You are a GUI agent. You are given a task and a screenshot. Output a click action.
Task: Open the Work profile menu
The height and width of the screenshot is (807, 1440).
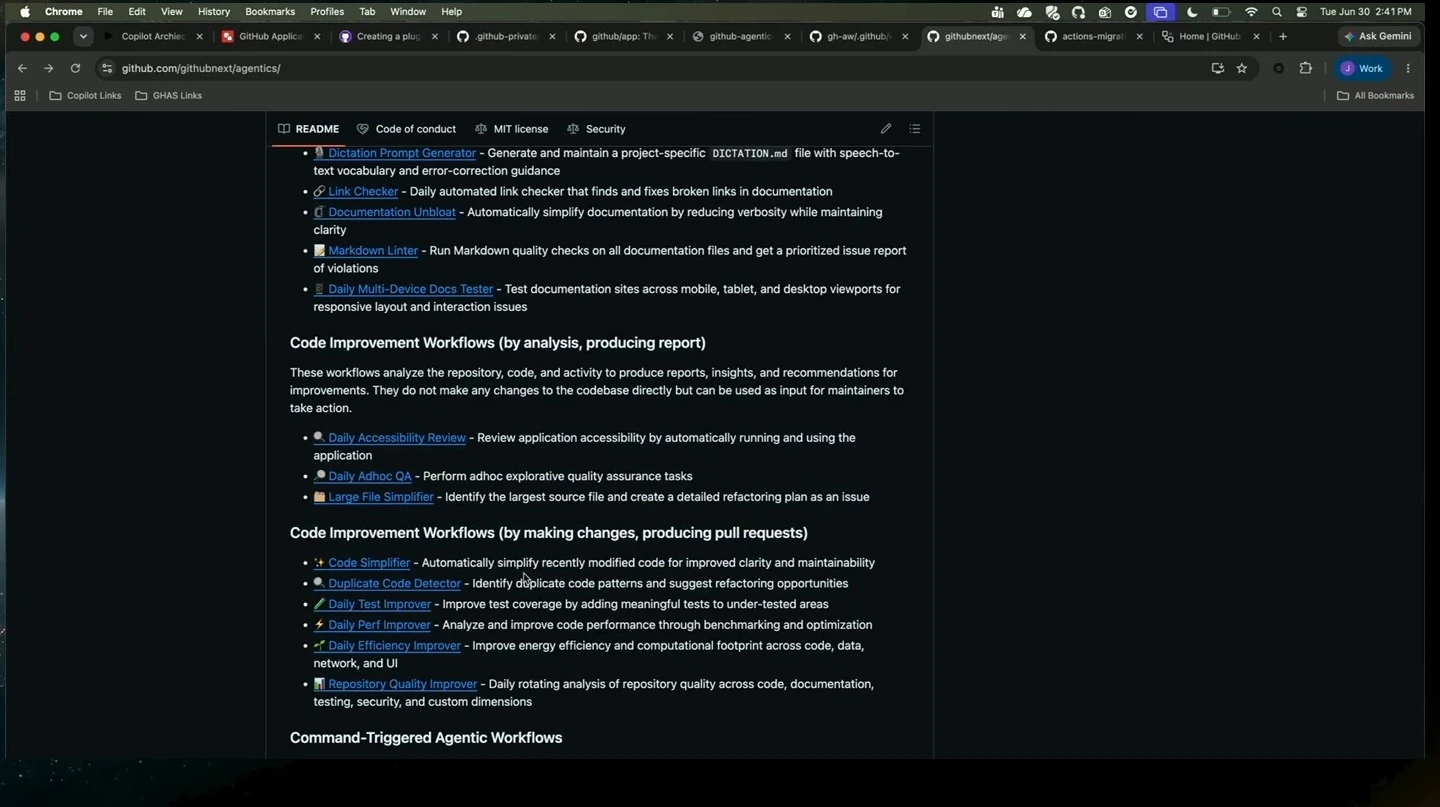1362,68
